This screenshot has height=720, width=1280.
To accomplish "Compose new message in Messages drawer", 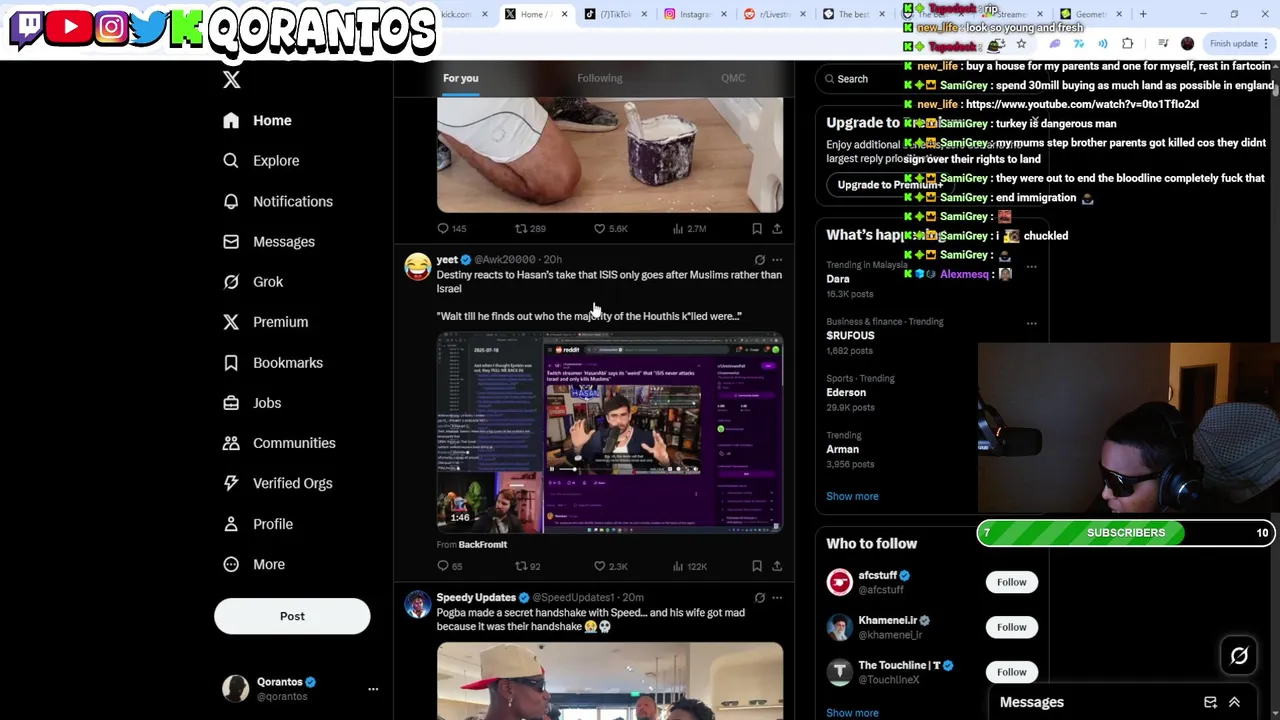I will point(1210,702).
